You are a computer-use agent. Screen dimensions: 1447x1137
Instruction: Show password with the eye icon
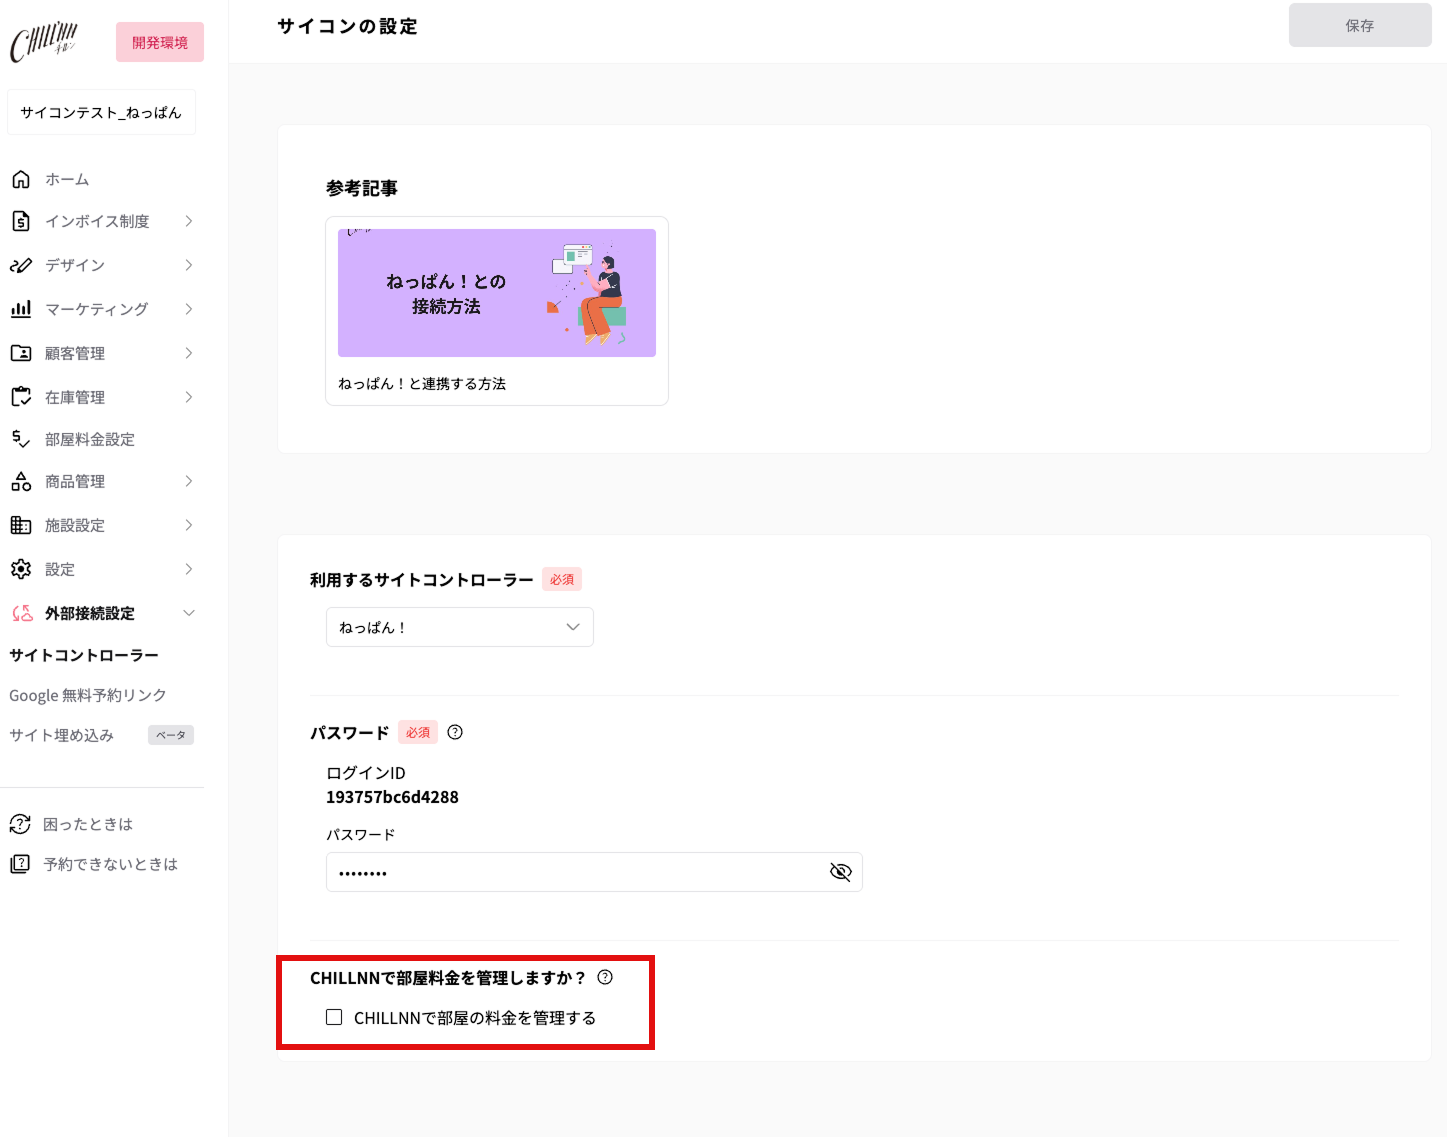841,872
